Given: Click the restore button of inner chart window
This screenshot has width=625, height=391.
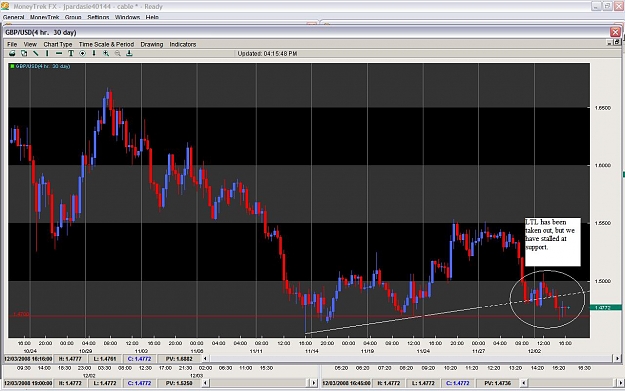Looking at the screenshot, I should (617, 42).
